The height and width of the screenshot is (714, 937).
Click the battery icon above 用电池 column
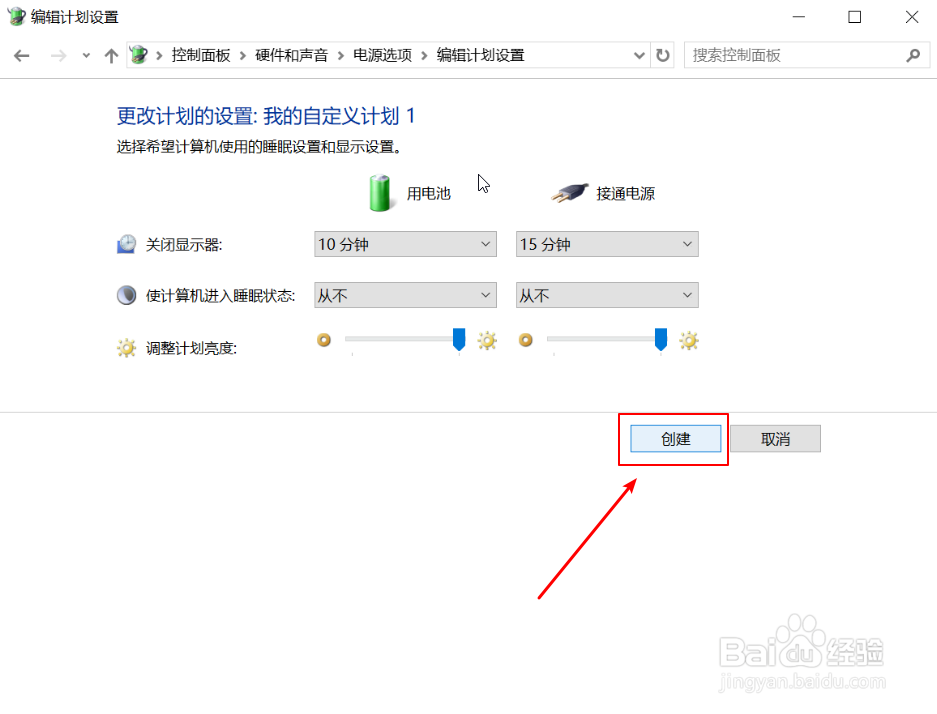(380, 192)
